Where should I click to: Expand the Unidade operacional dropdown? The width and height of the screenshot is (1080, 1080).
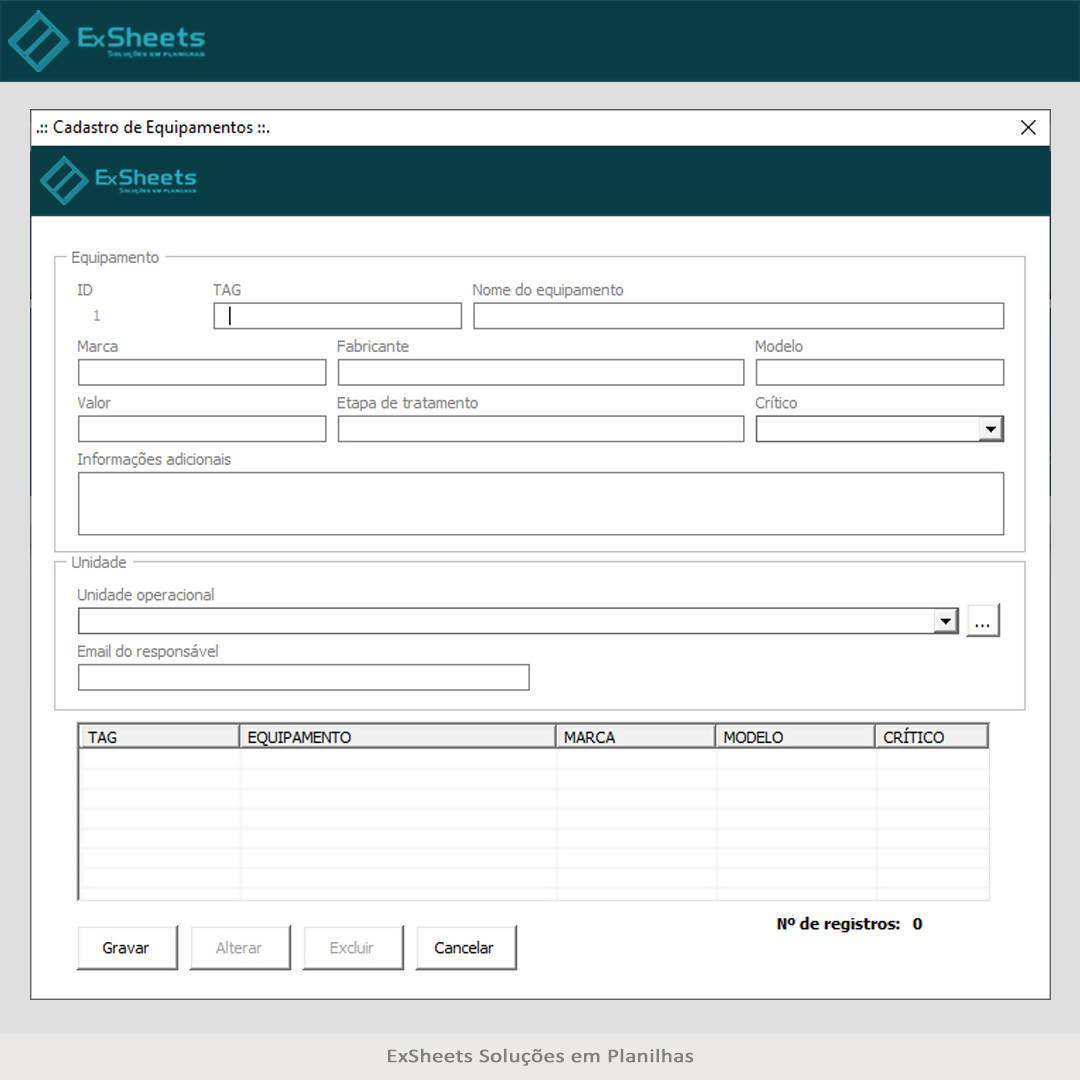946,621
